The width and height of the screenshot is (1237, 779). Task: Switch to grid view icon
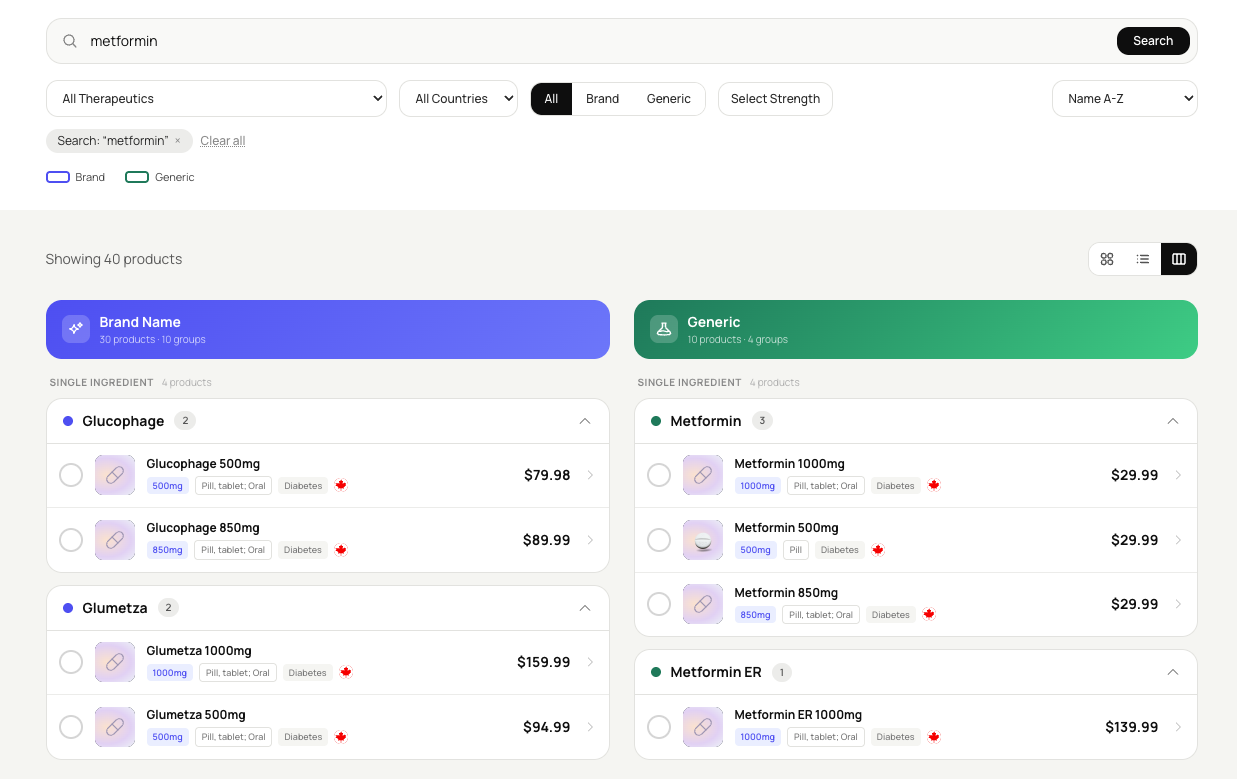(1107, 259)
